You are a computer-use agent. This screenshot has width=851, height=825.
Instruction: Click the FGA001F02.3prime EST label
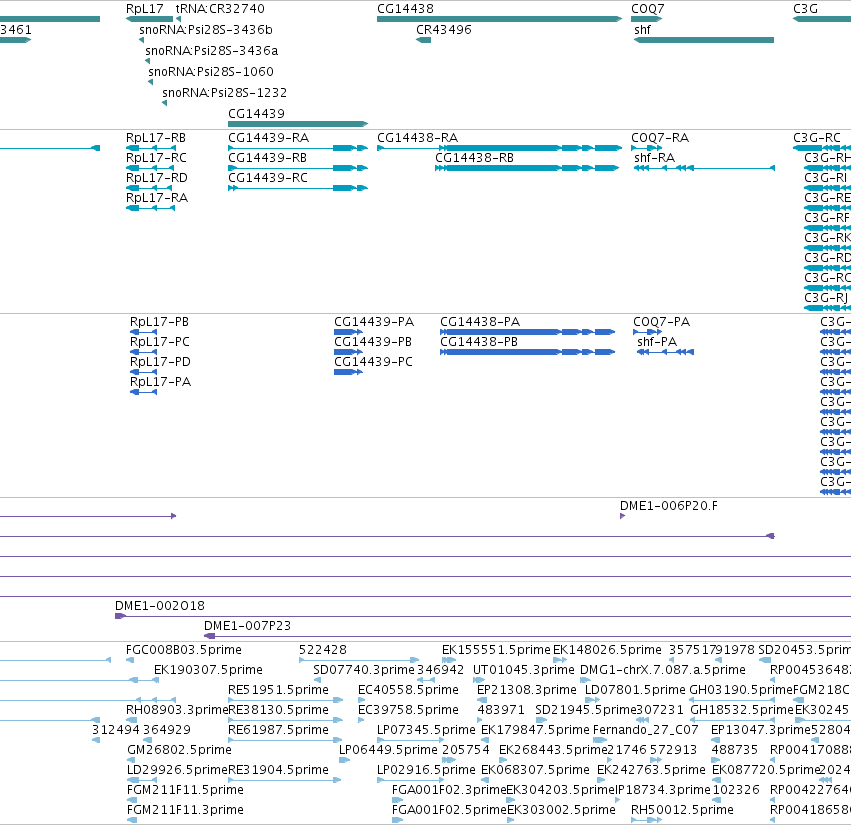(x=449, y=790)
